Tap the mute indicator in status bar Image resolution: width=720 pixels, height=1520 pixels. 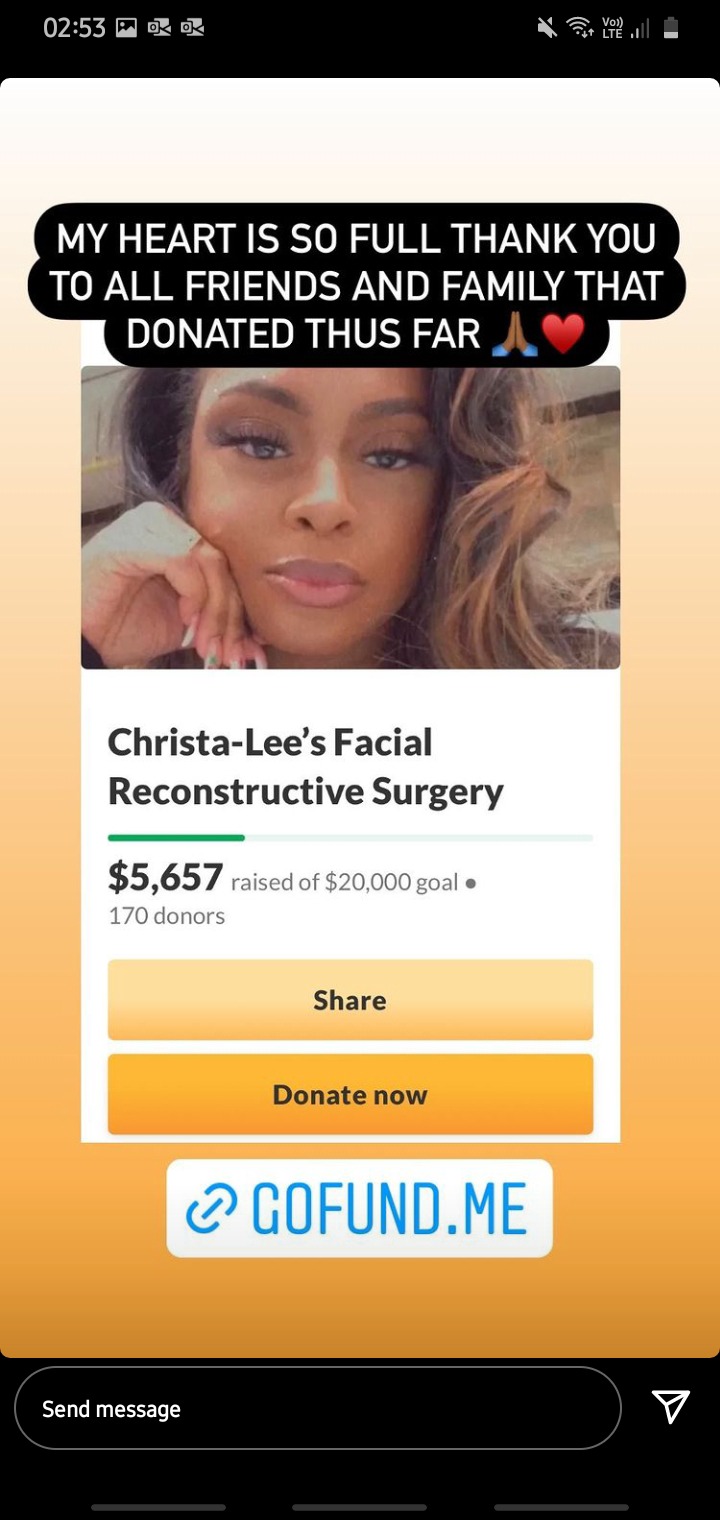547,28
